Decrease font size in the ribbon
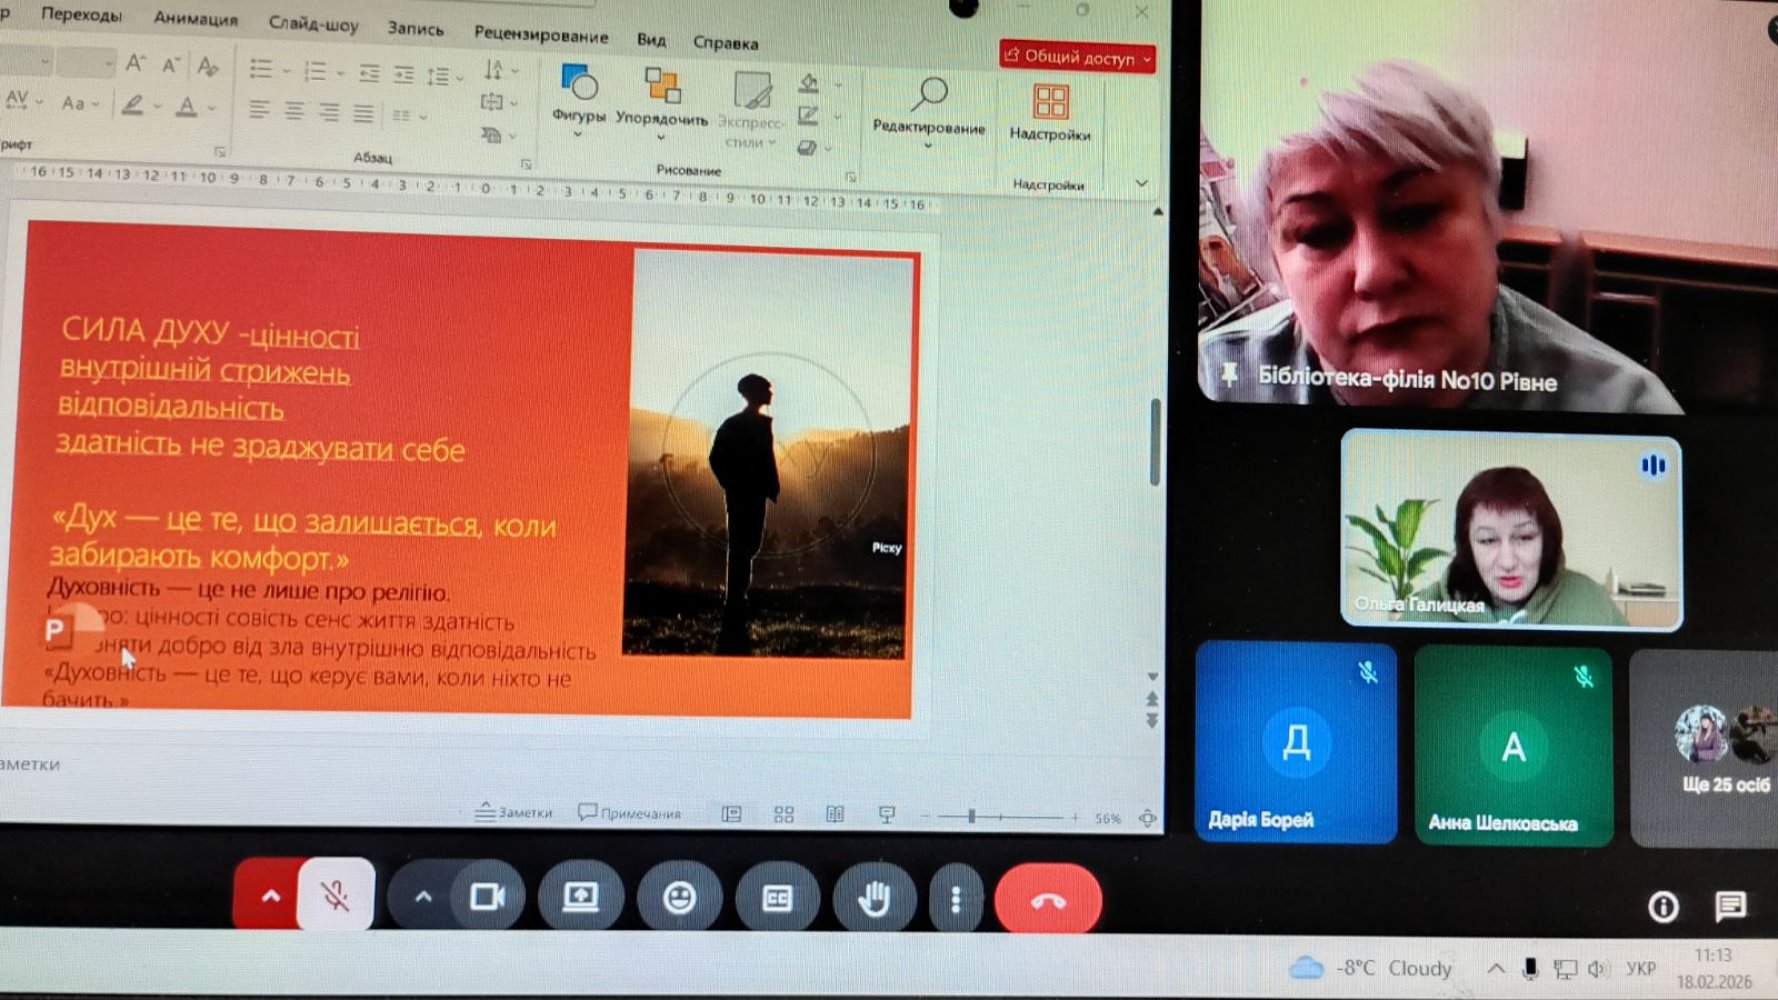Screen dimensions: 1778x1000 pos(171,66)
